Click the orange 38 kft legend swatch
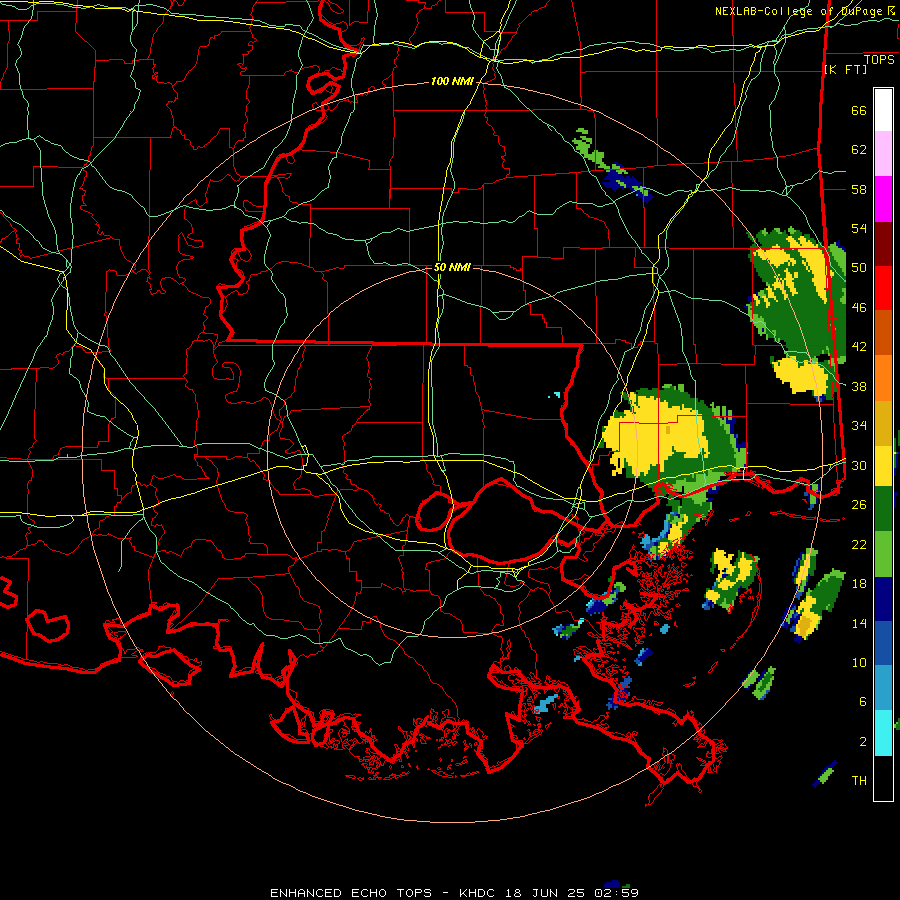 click(x=883, y=378)
